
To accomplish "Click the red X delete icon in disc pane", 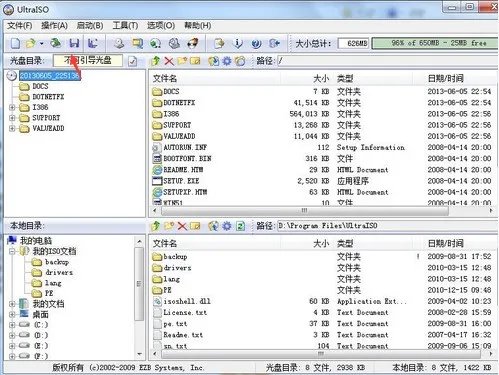I will tap(169, 61).
